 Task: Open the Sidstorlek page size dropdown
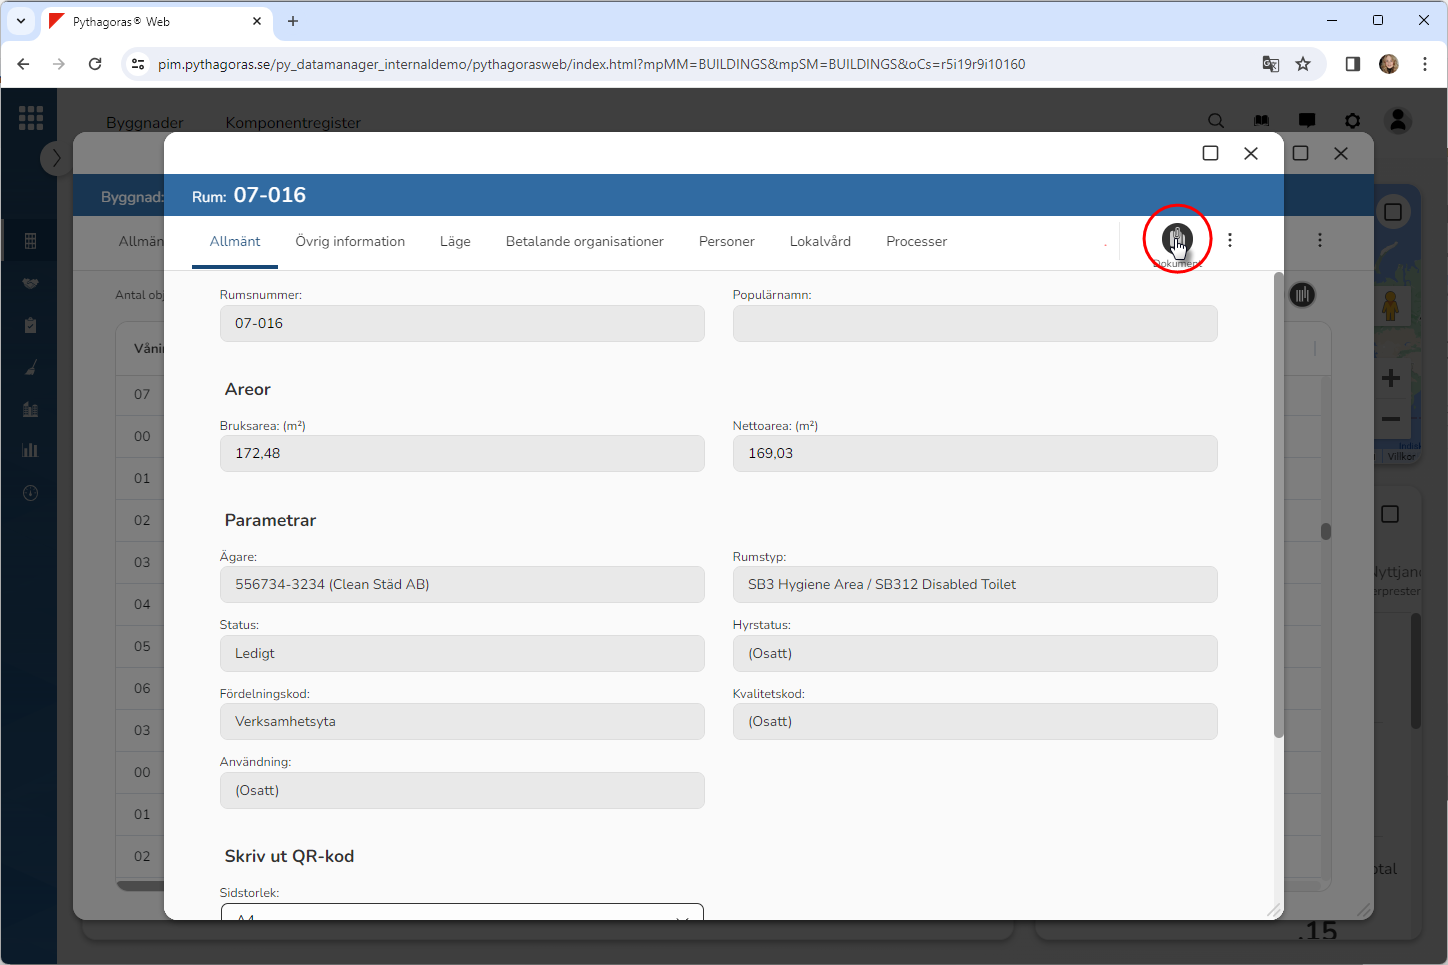point(462,914)
